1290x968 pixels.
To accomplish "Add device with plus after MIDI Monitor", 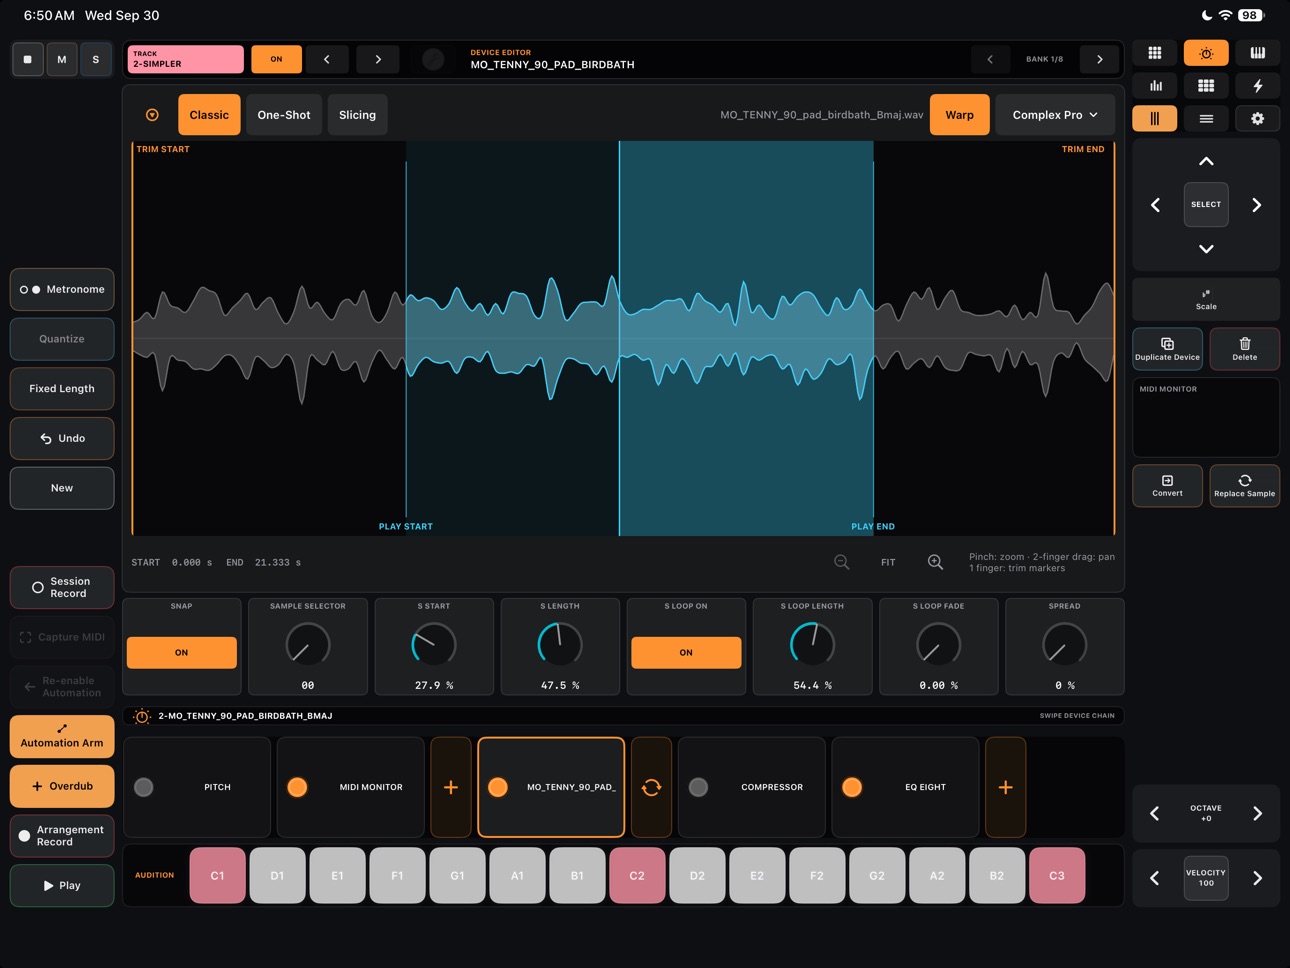I will 451,787.
